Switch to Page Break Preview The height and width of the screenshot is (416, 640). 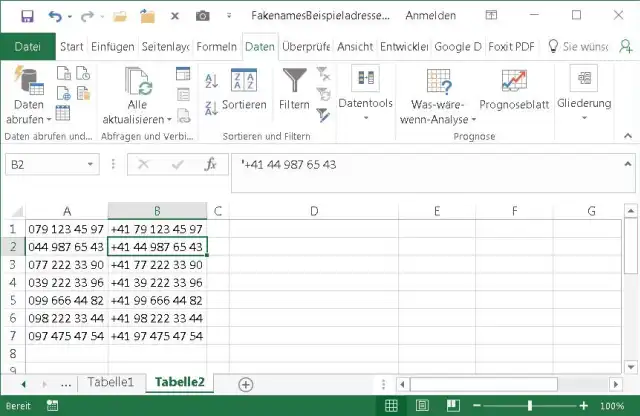click(453, 405)
